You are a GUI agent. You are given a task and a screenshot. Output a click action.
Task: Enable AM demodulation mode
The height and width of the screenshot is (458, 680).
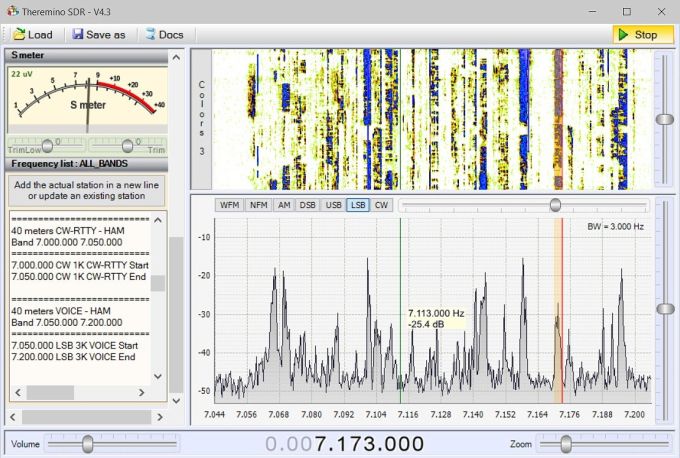click(284, 205)
